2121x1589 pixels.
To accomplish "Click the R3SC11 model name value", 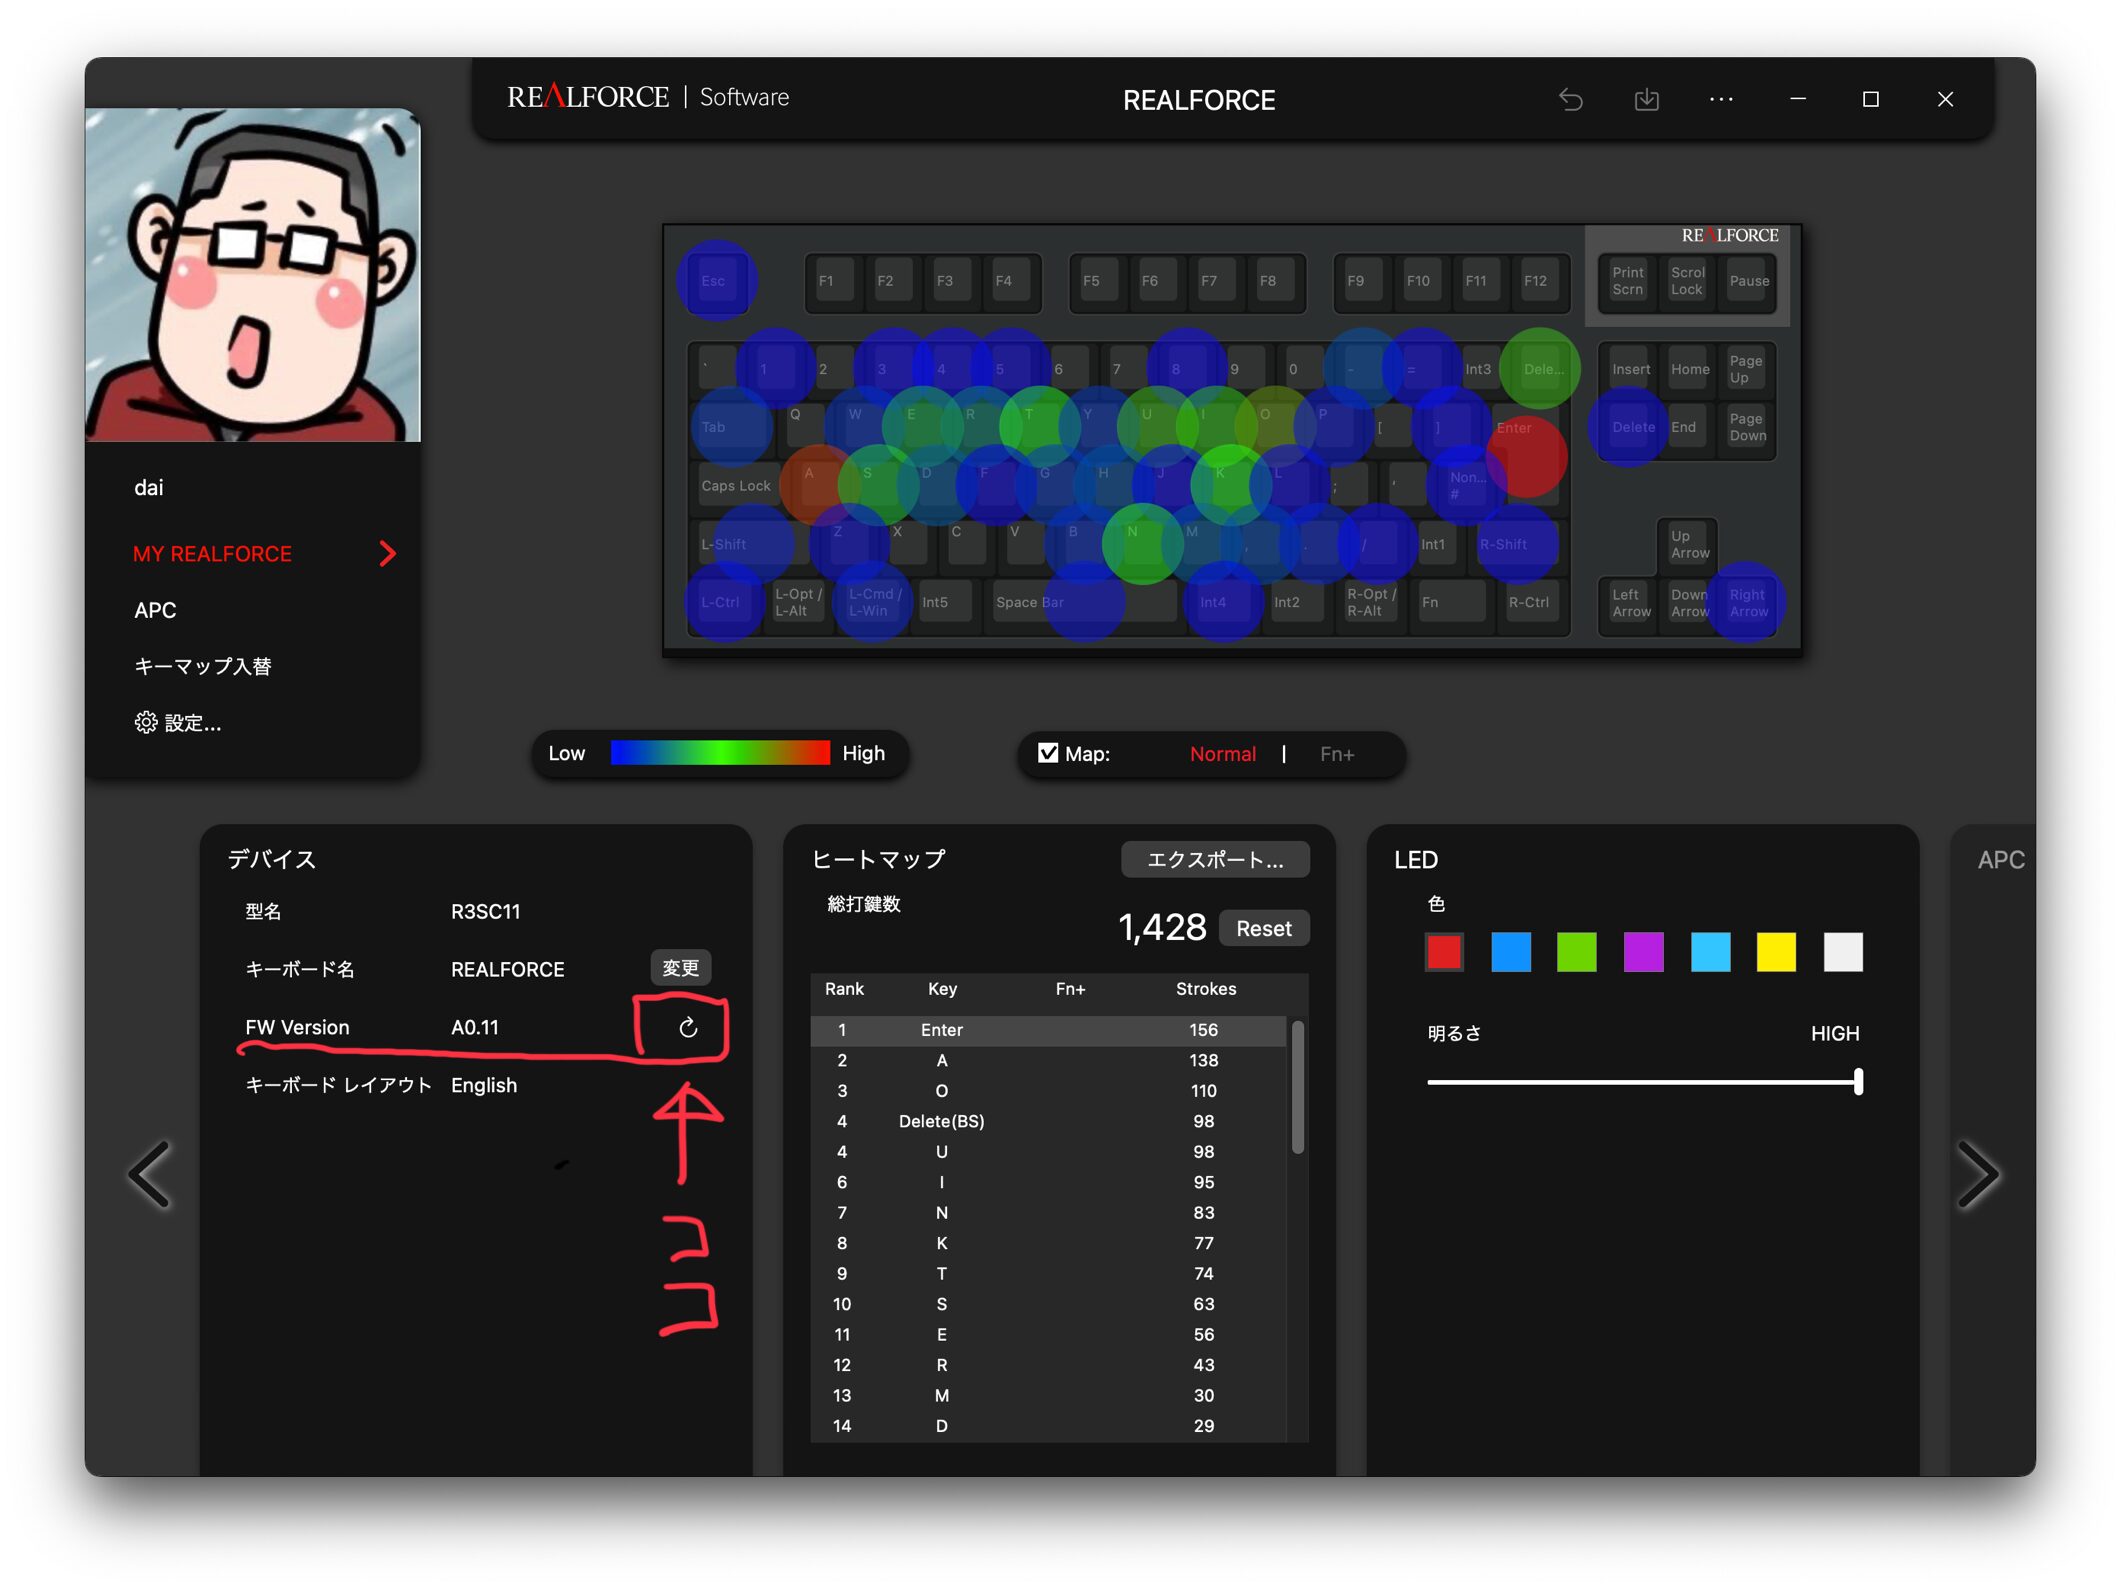I will [x=485, y=911].
